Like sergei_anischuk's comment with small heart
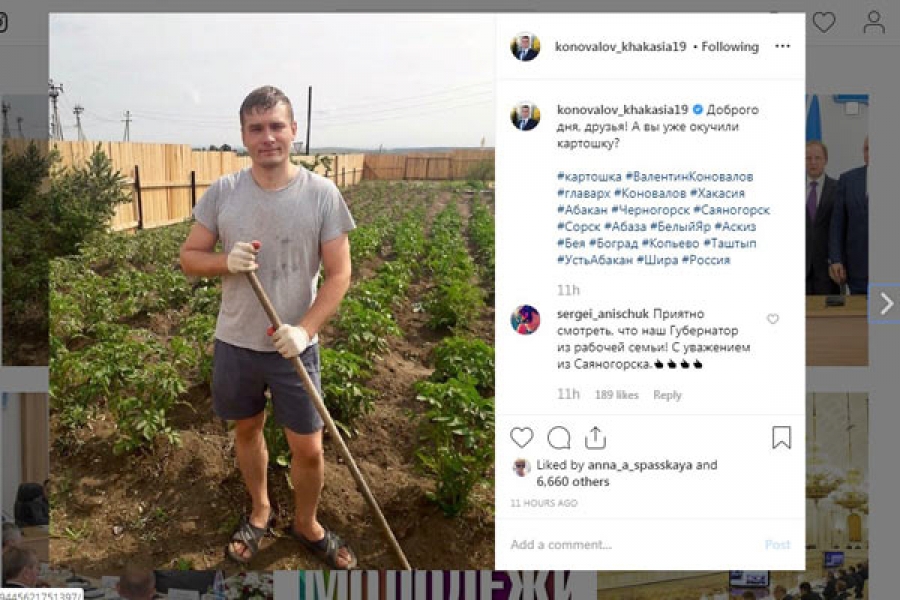Image resolution: width=900 pixels, height=600 pixels. 773,319
